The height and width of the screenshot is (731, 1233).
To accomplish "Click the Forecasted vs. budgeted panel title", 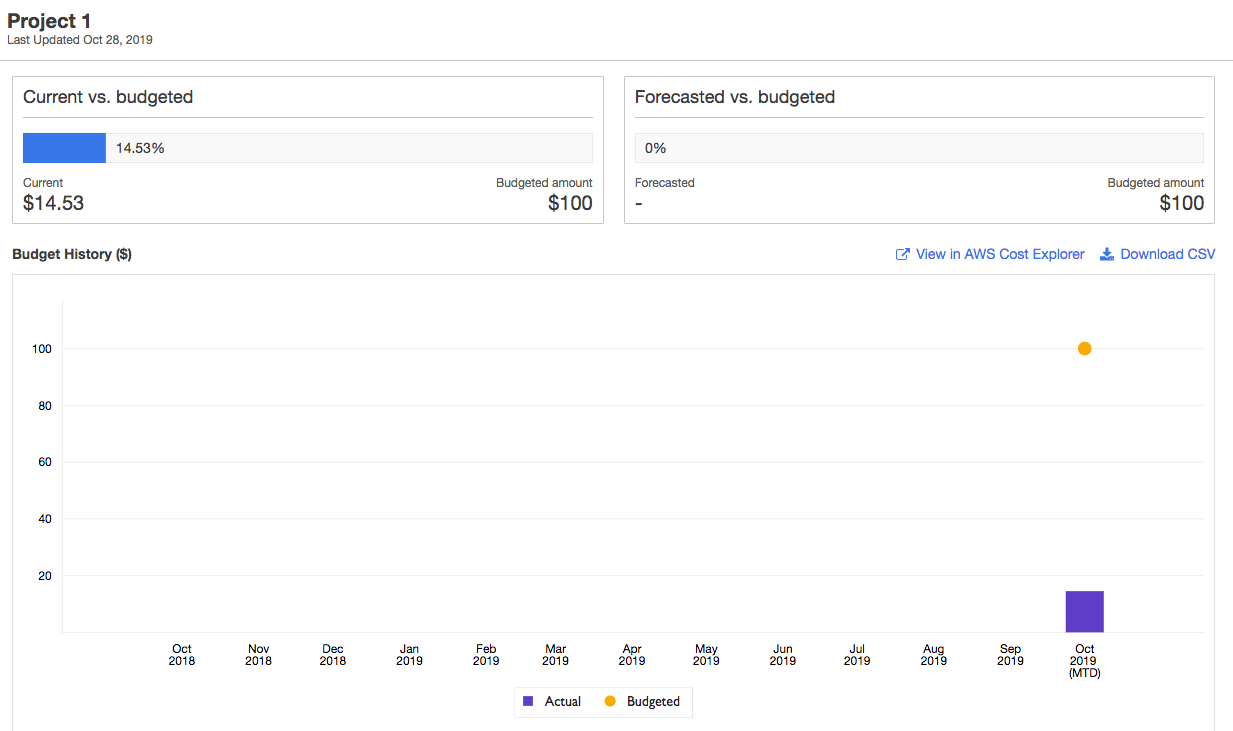I will point(735,97).
